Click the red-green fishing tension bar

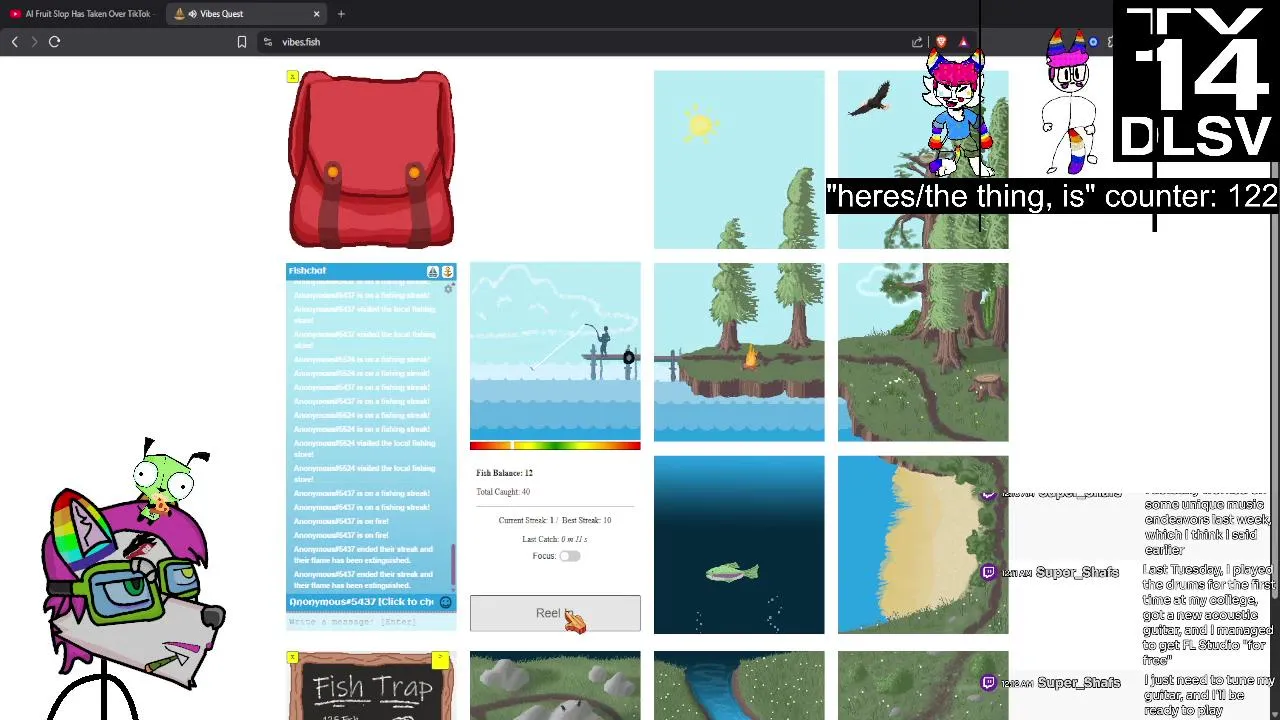coord(555,446)
